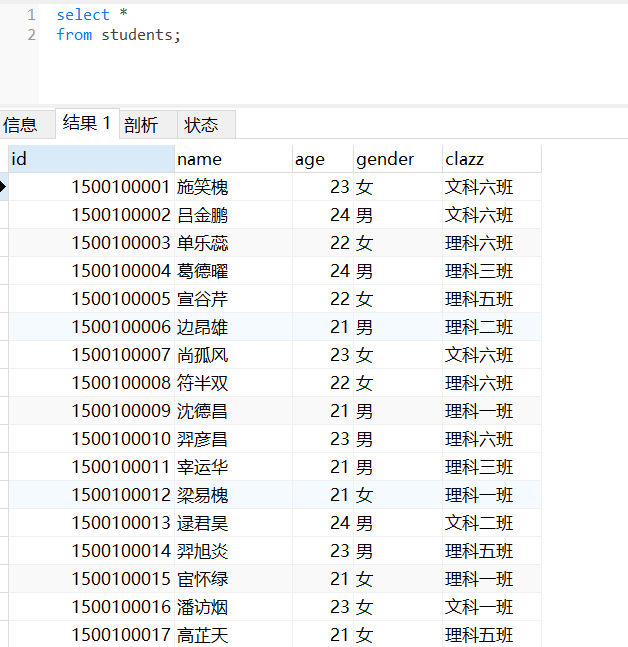This screenshot has height=647, width=628.
Task: Select the id cell 1500100015
Action: [91, 579]
